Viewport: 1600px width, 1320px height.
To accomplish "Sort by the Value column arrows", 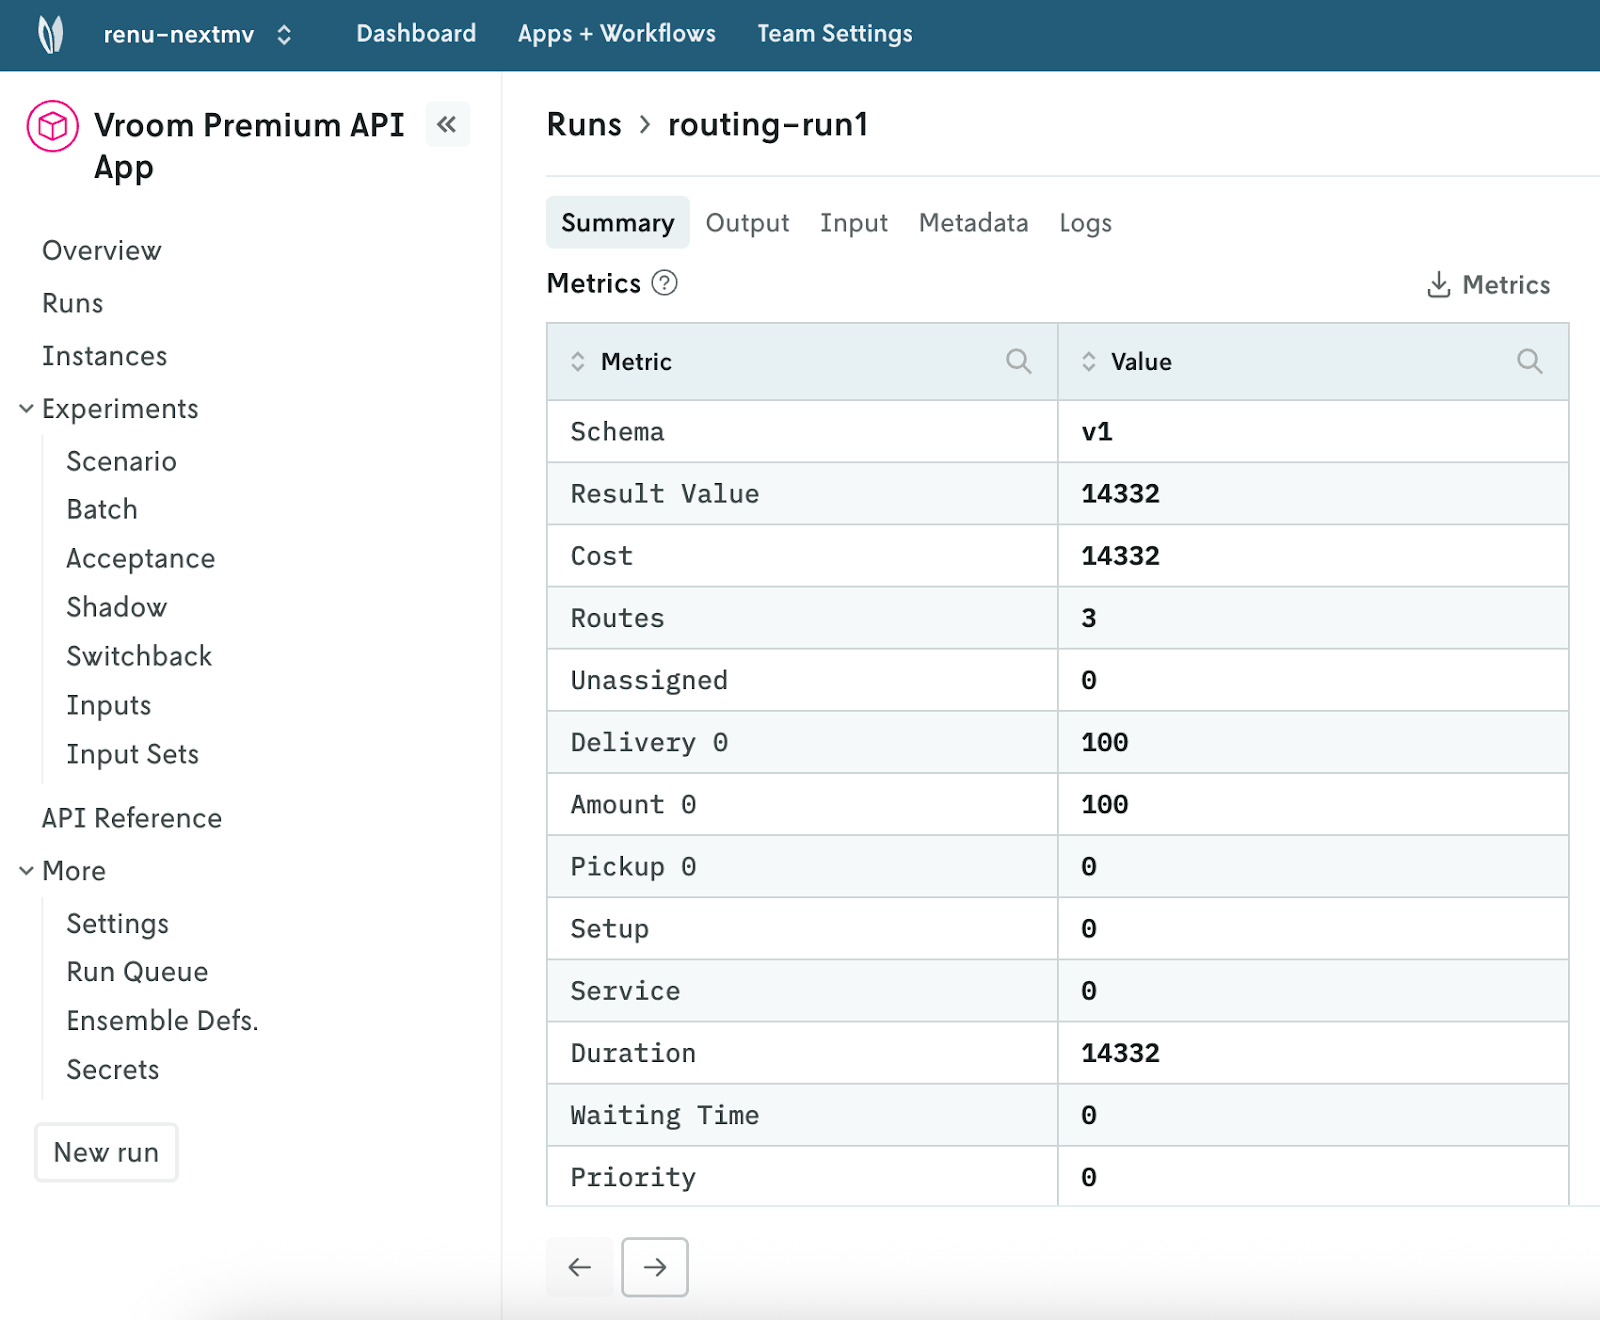I will tap(1089, 362).
